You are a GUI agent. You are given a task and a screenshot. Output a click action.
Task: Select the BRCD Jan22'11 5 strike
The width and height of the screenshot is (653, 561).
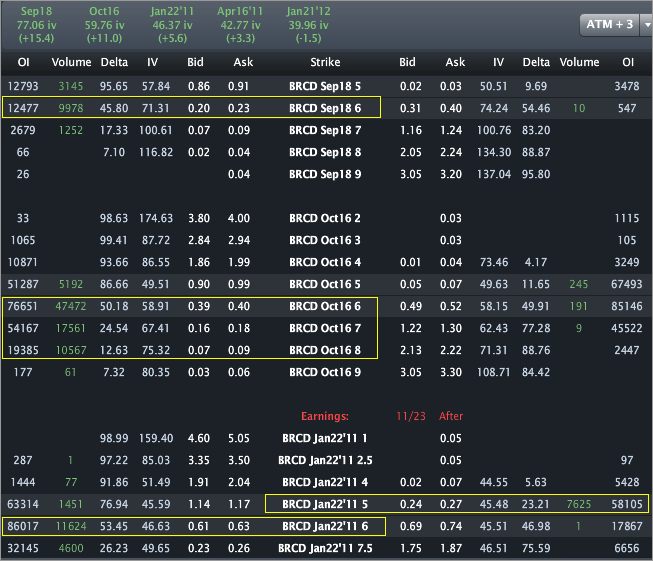point(325,504)
